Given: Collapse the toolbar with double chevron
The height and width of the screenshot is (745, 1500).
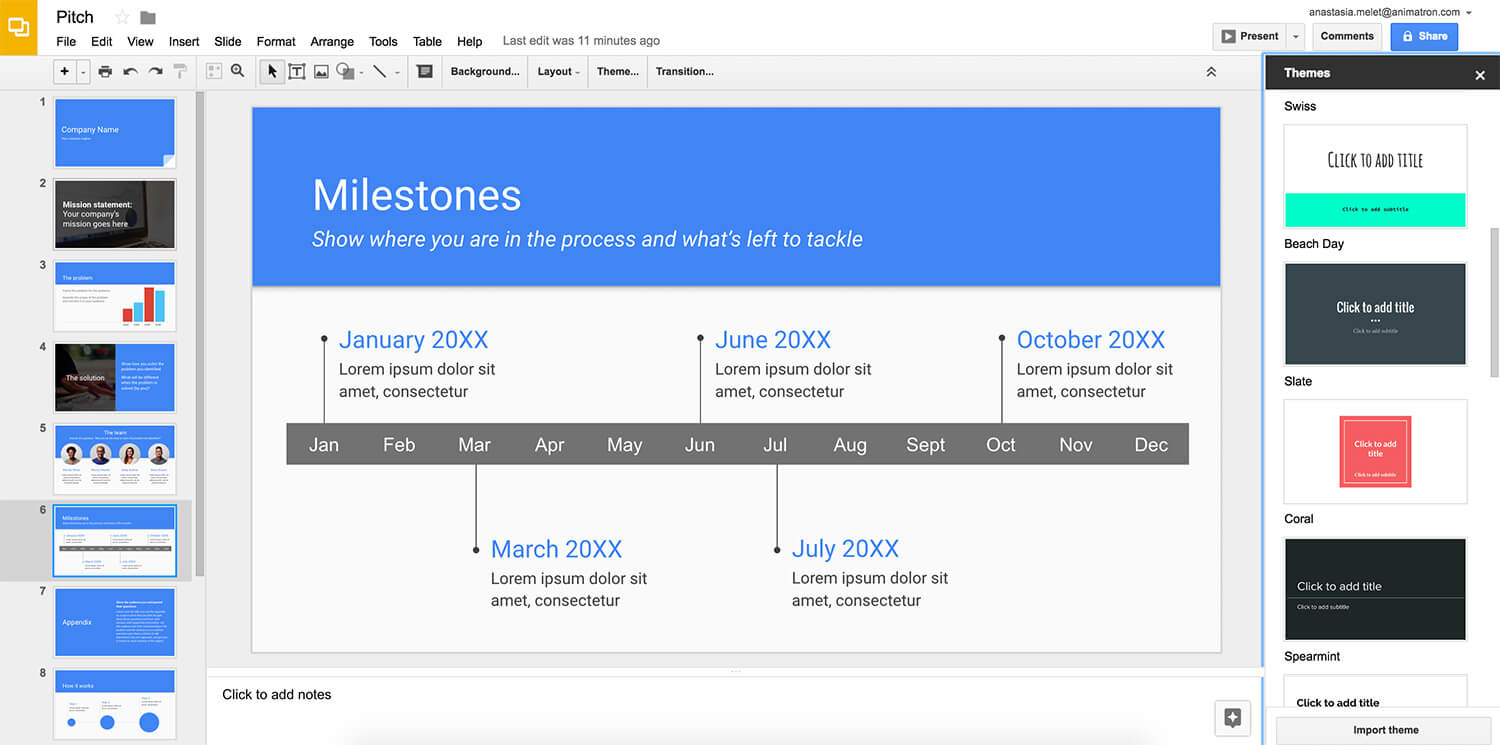Looking at the screenshot, I should pyautogui.click(x=1211, y=72).
